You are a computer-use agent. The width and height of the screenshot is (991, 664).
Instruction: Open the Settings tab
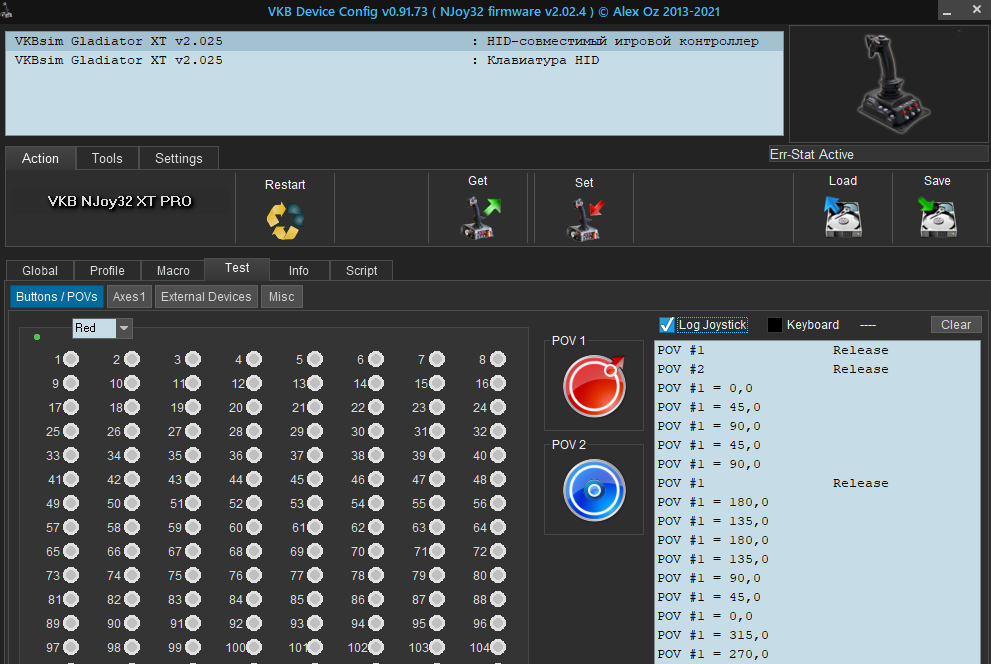tap(179, 159)
